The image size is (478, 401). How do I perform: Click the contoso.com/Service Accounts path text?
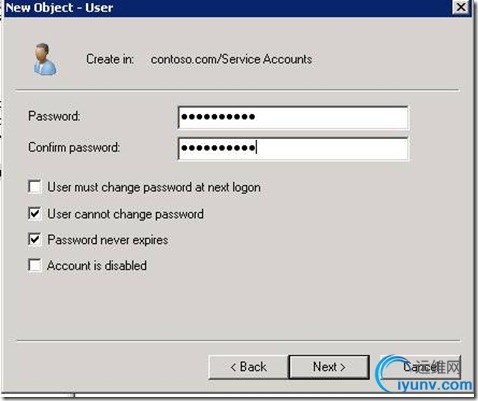pyautogui.click(x=231, y=59)
